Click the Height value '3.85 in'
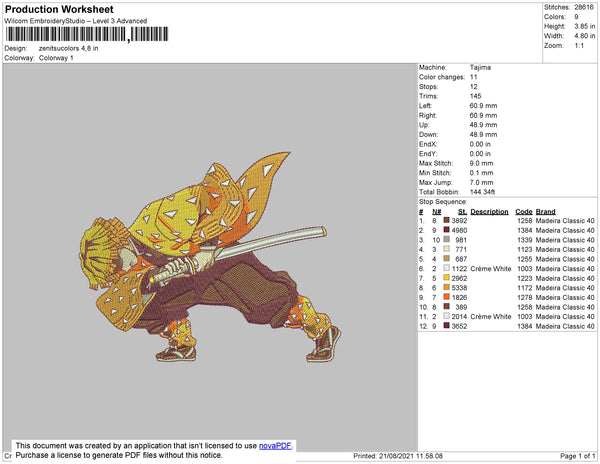Screen dimensions: 600x464 click(x=585, y=26)
